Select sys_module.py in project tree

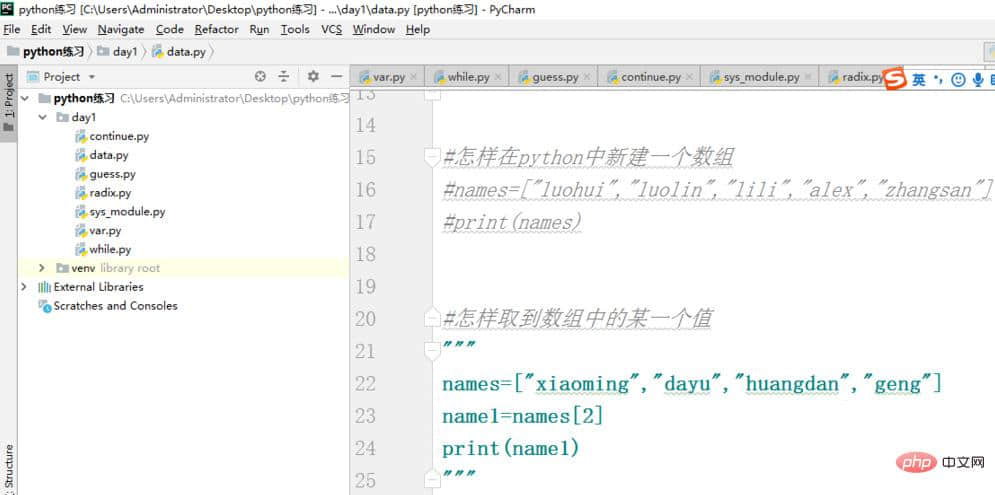pyautogui.click(x=127, y=211)
